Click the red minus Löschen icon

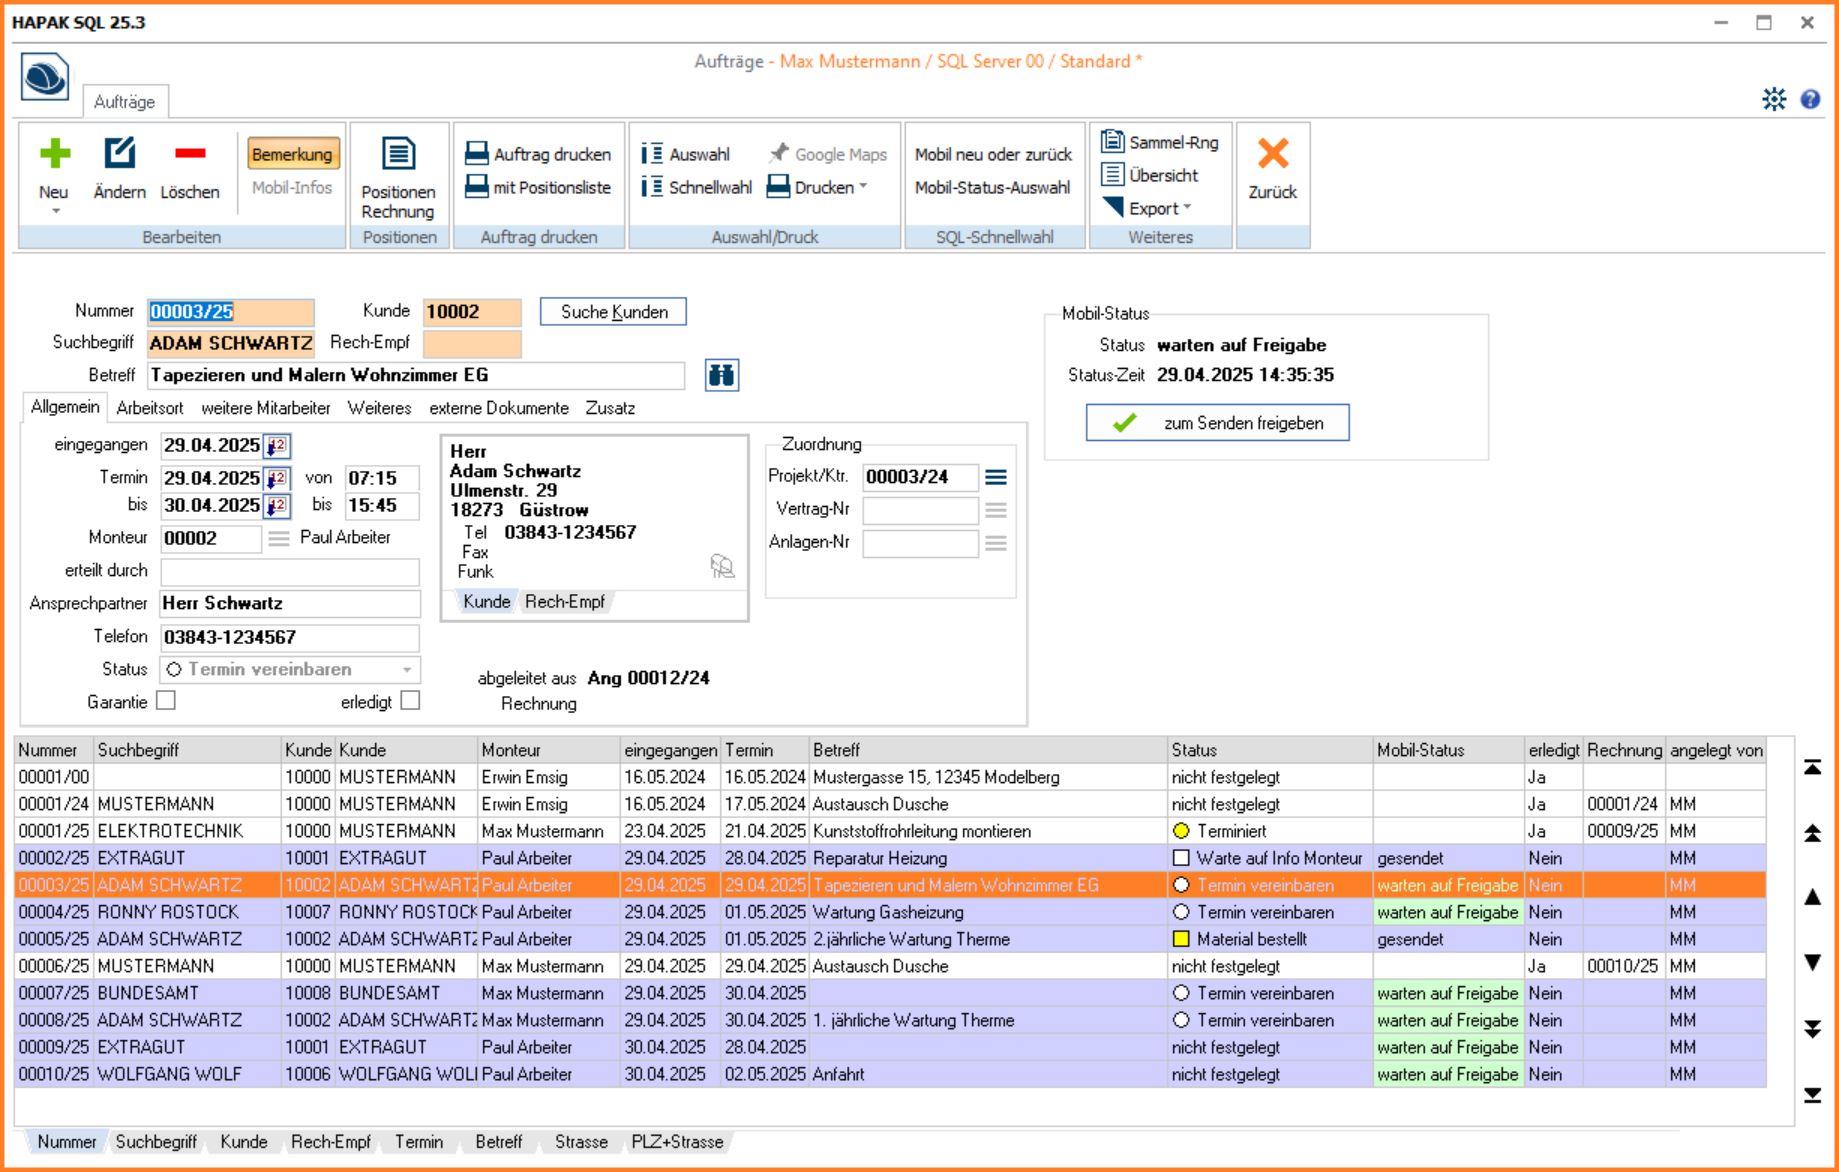coord(189,154)
